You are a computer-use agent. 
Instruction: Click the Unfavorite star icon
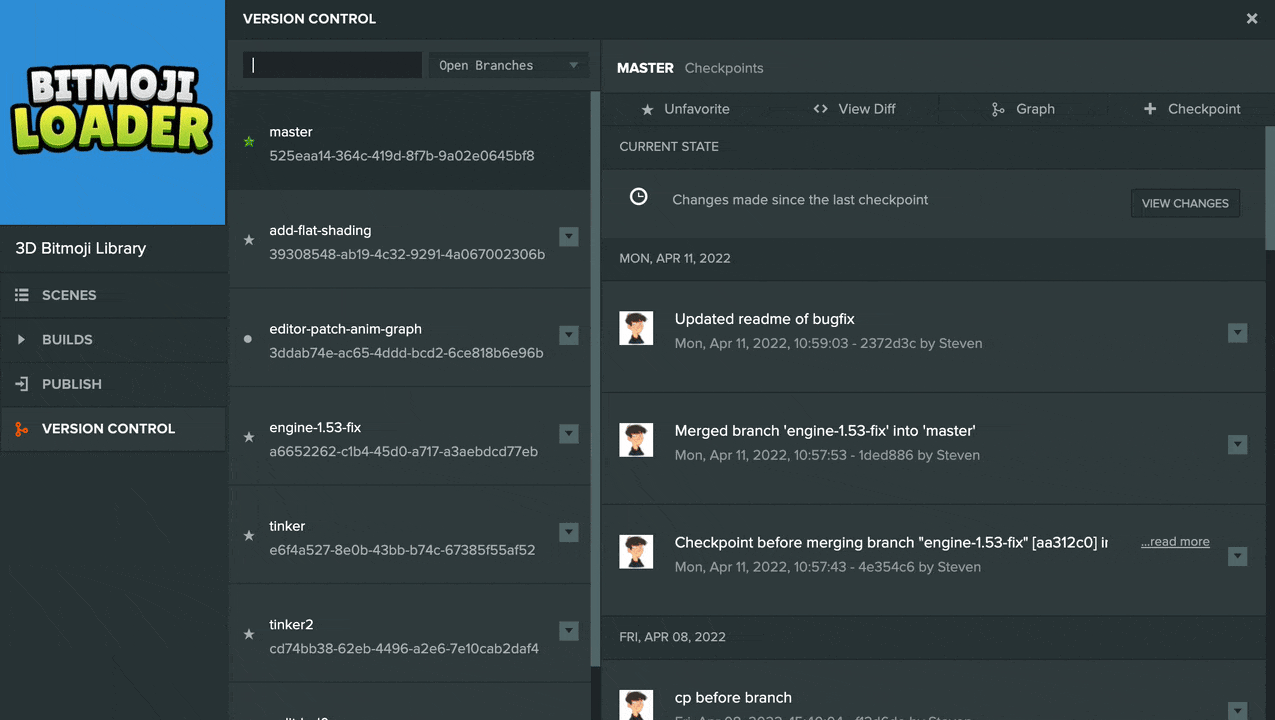647,109
